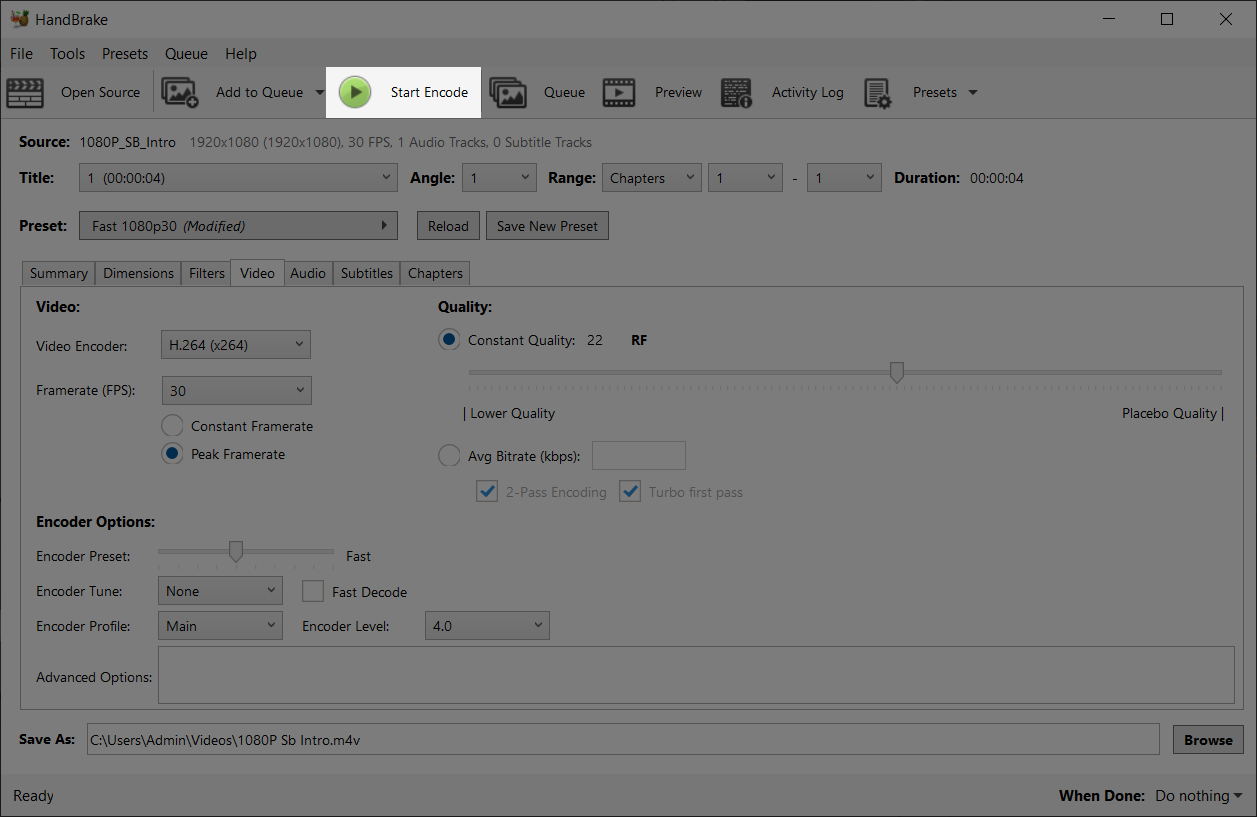Screen dimensions: 1257x817
Task: Open the Encoder Level dropdown
Action: click(x=488, y=626)
